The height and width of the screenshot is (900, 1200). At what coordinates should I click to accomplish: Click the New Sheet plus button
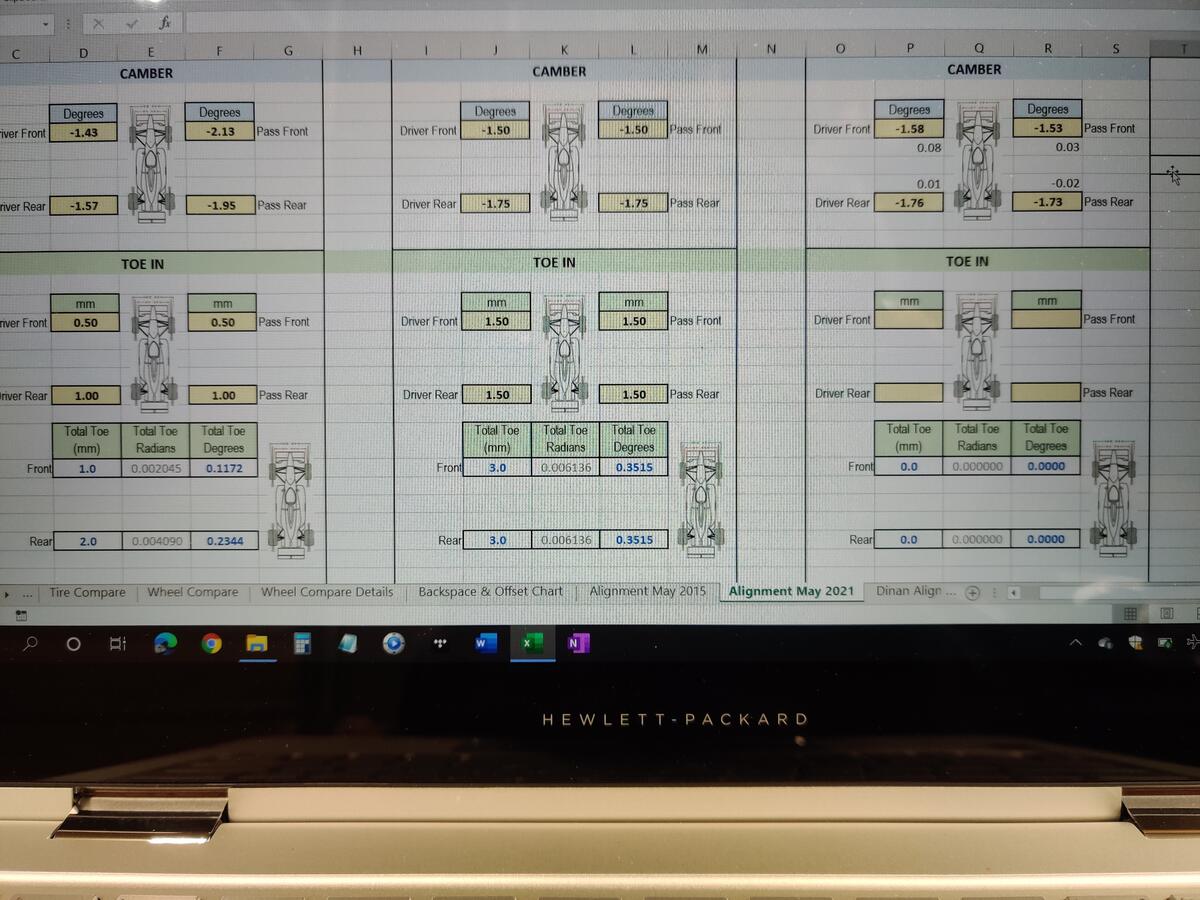pyautogui.click(x=971, y=593)
